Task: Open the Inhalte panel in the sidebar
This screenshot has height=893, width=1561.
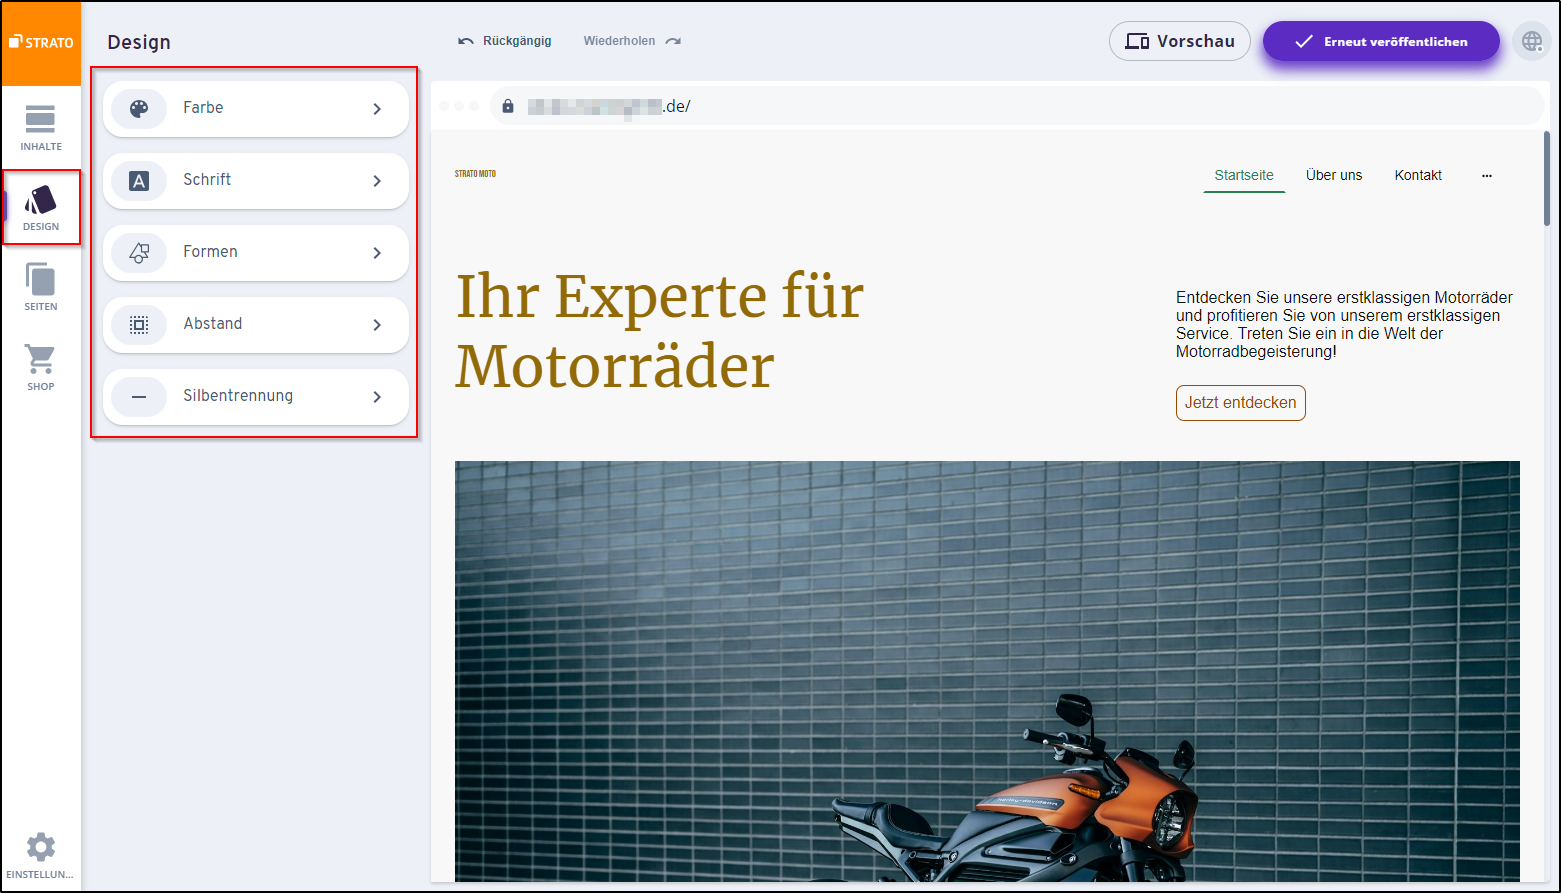Action: pyautogui.click(x=40, y=127)
